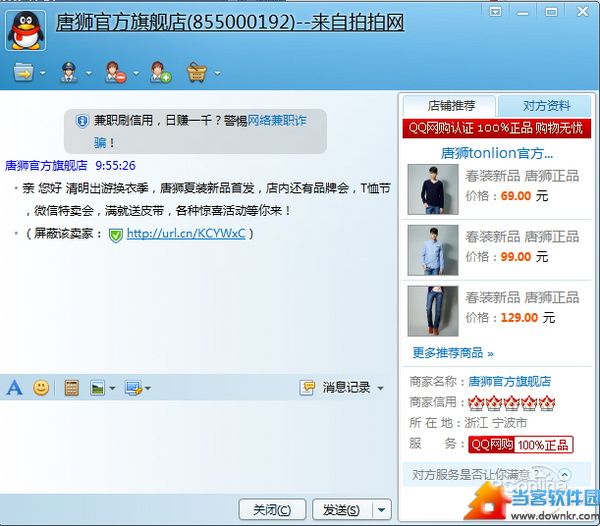Open the jeans product thumbnail
600x526 pixels.
[x=433, y=311]
